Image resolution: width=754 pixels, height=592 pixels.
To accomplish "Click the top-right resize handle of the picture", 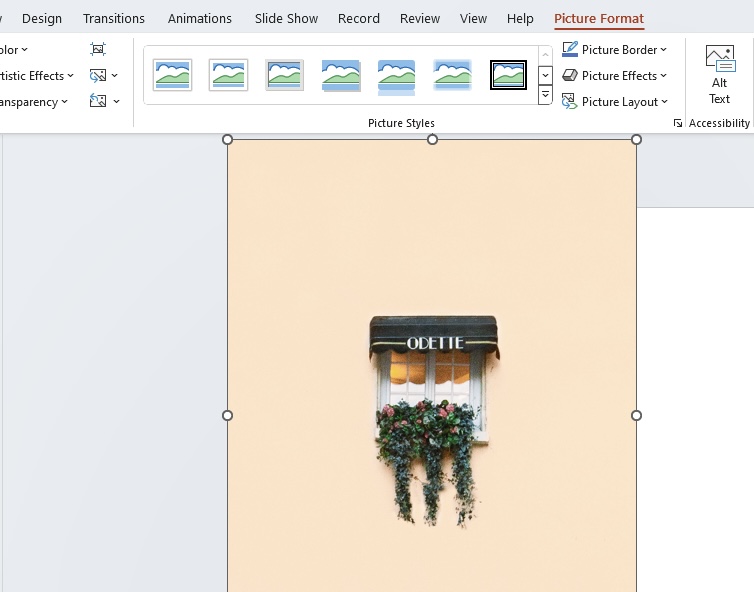I will (x=637, y=139).
